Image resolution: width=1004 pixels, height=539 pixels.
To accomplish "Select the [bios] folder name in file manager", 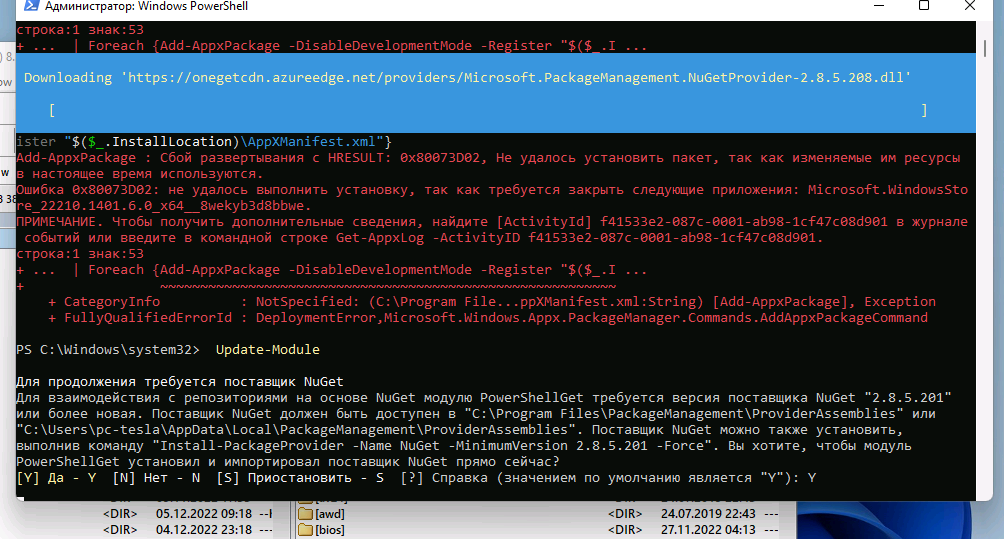I will [330, 530].
